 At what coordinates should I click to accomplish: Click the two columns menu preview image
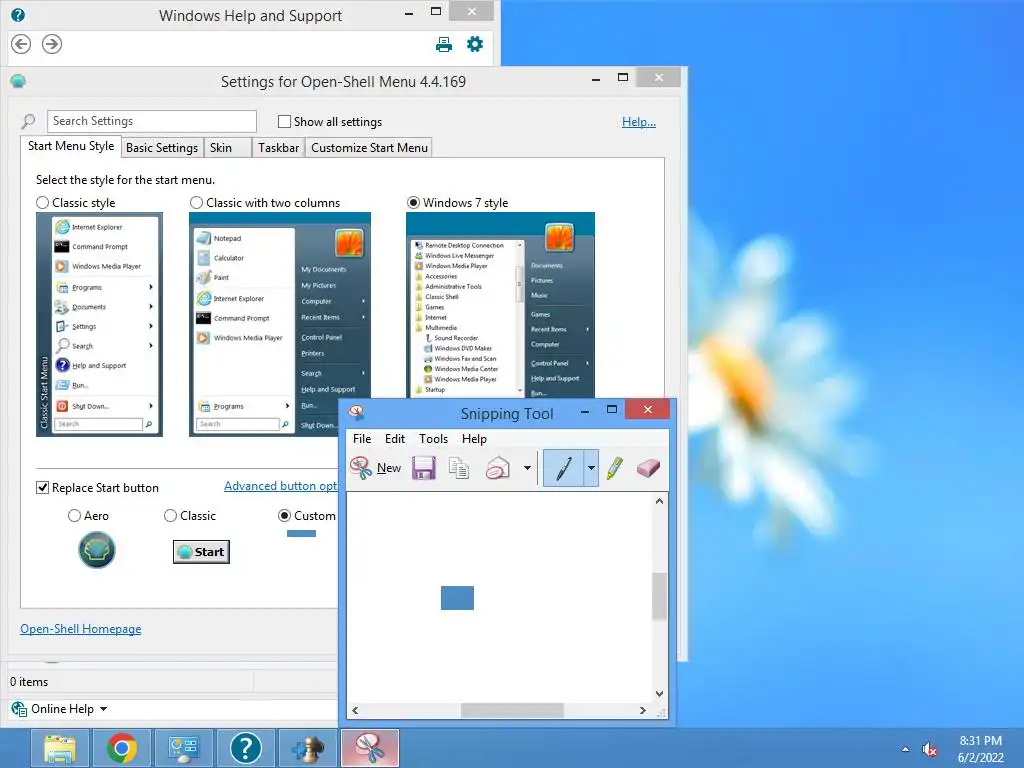[280, 325]
